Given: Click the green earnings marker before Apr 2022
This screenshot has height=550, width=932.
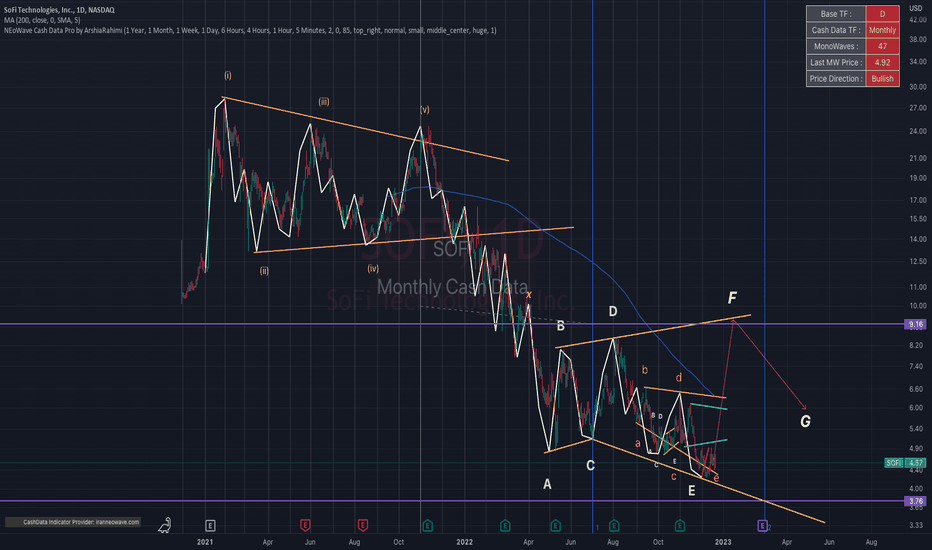Looking at the screenshot, I should (x=505, y=526).
